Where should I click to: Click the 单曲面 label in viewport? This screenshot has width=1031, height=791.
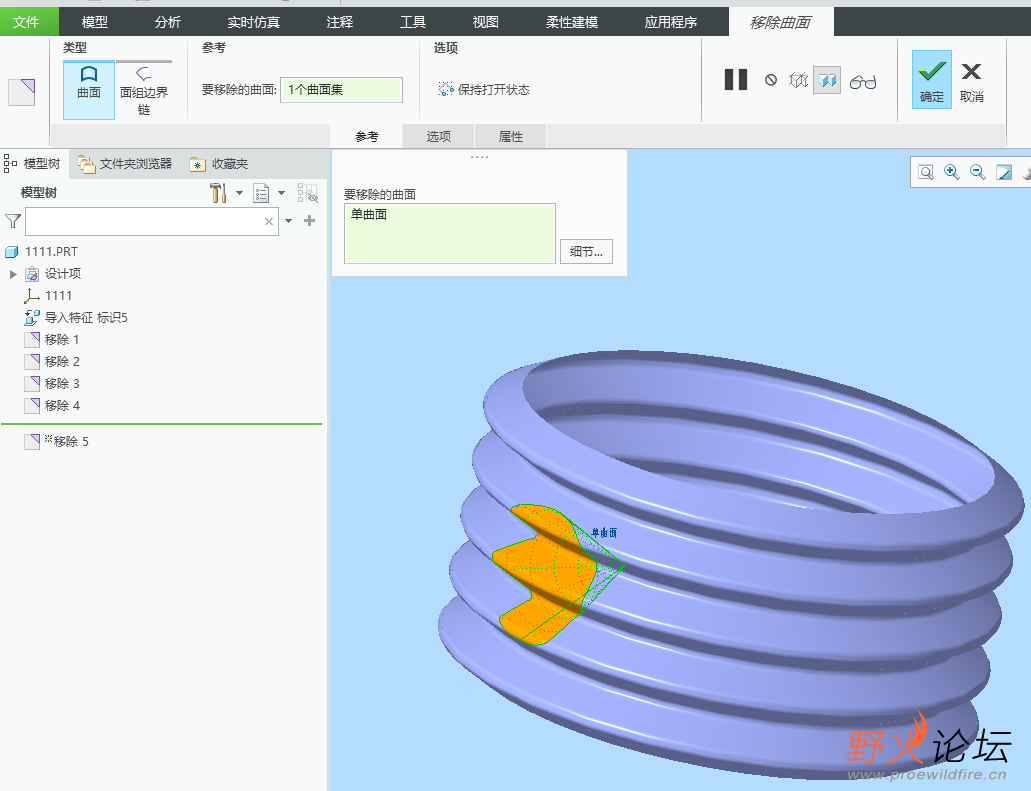(x=604, y=533)
